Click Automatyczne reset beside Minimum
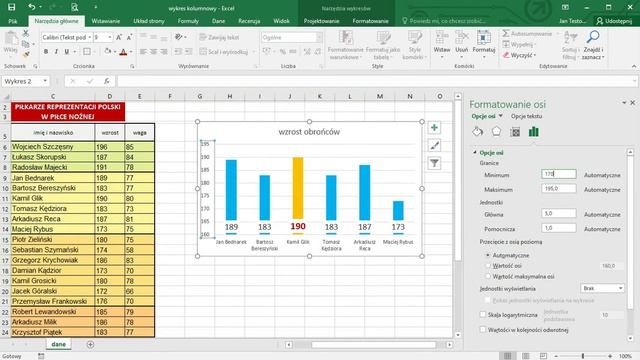Screen dimensions: 640x360 pos(602,175)
